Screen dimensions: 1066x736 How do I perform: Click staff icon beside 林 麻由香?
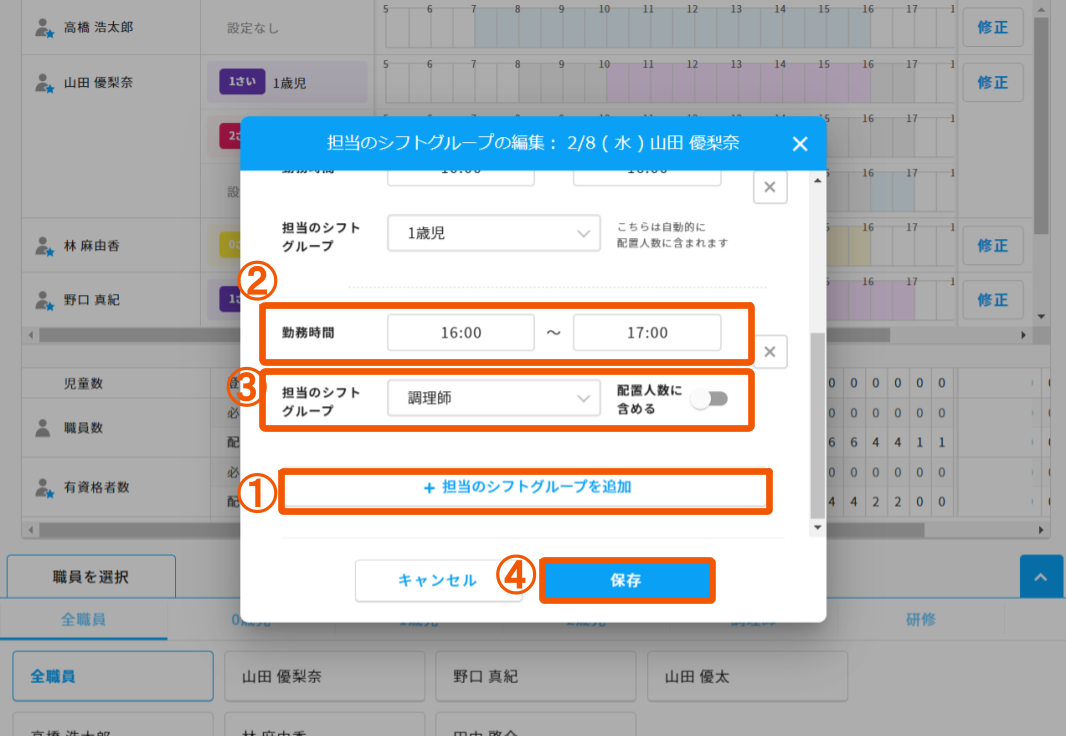pos(43,245)
